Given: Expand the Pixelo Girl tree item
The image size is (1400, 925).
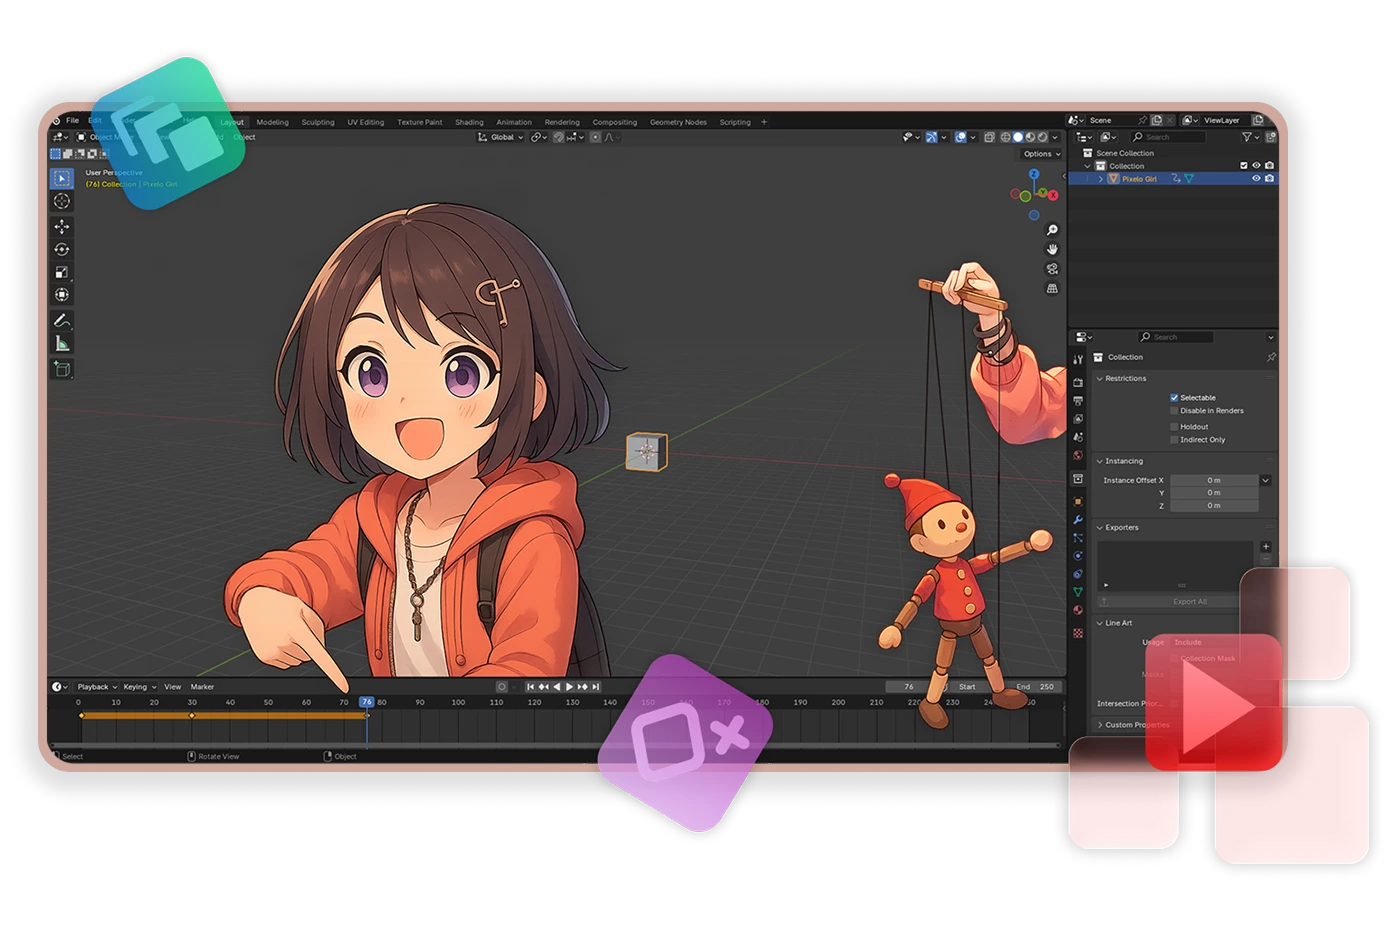Looking at the screenshot, I should pos(1101,179).
